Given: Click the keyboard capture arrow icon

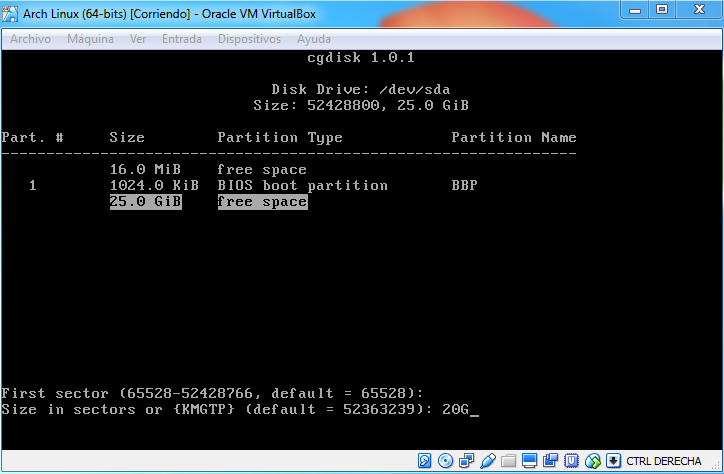Looking at the screenshot, I should coord(613,461).
